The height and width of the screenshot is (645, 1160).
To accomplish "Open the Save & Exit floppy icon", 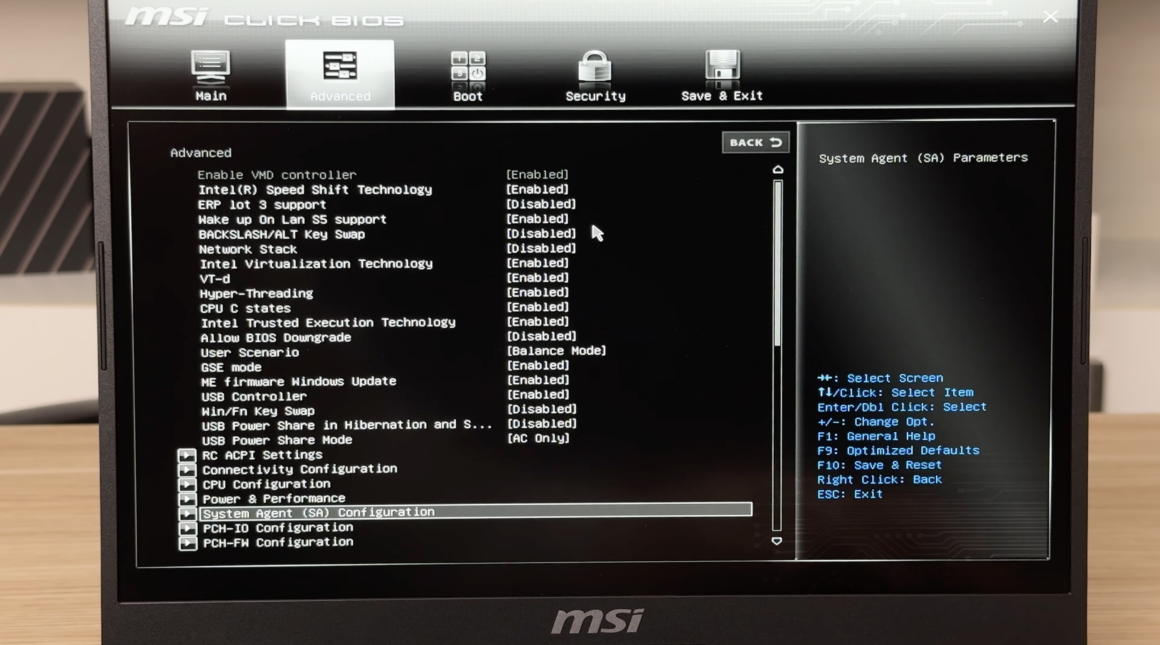I will tap(722, 67).
